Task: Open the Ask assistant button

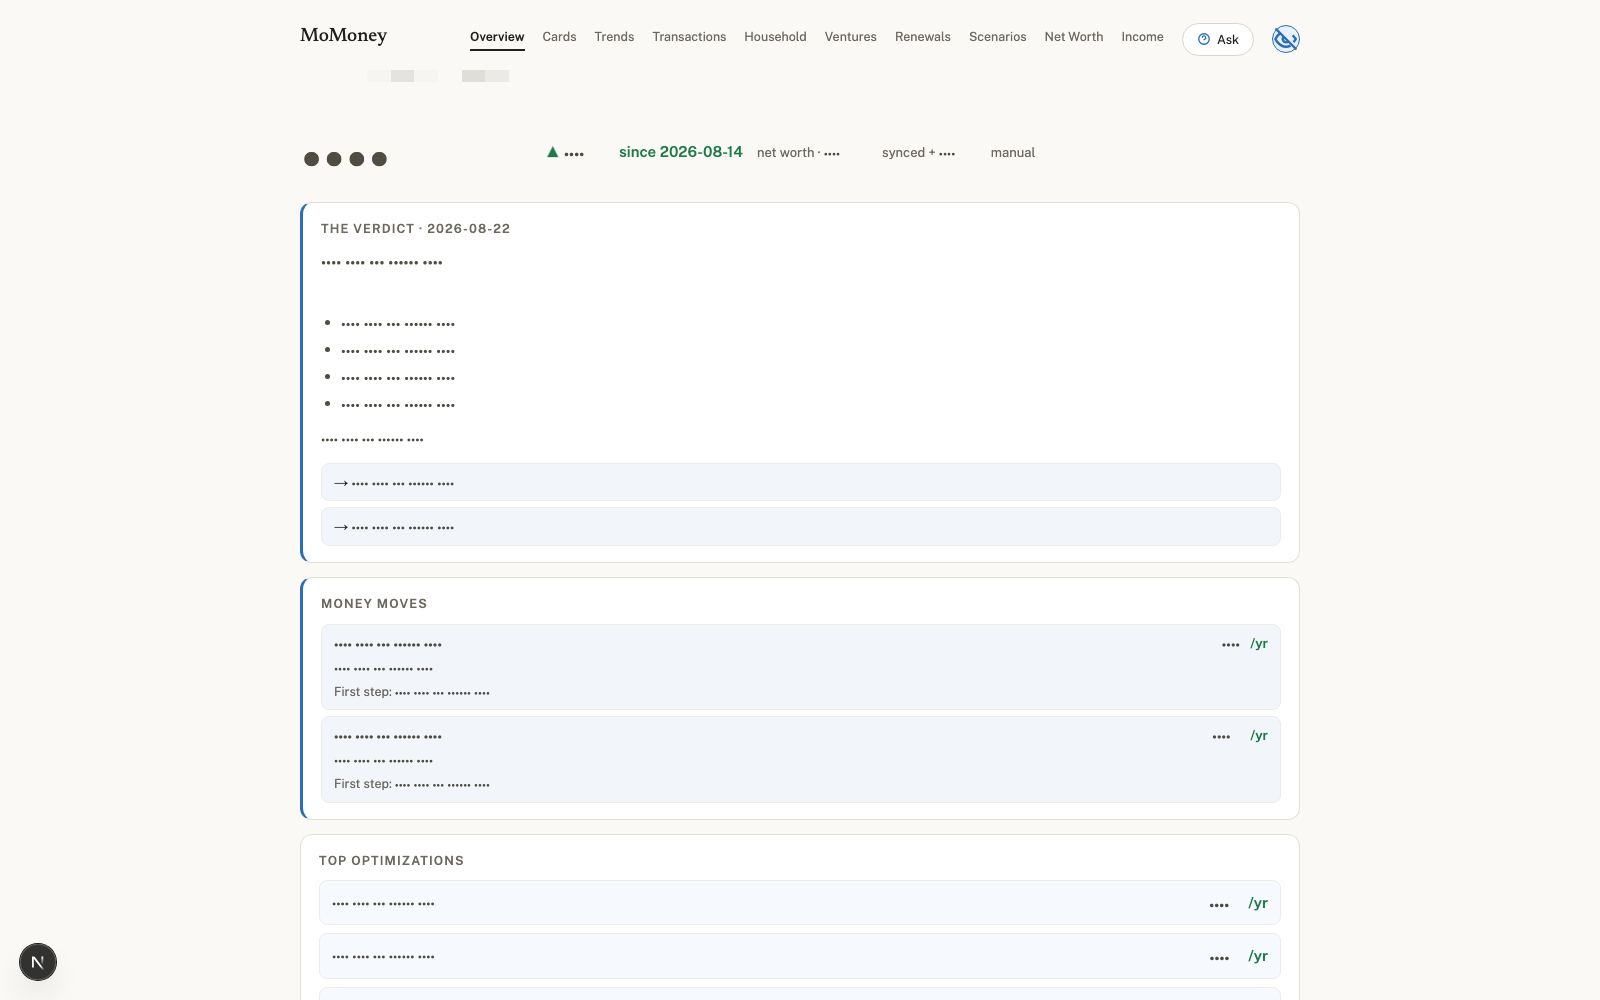Action: click(x=1217, y=39)
